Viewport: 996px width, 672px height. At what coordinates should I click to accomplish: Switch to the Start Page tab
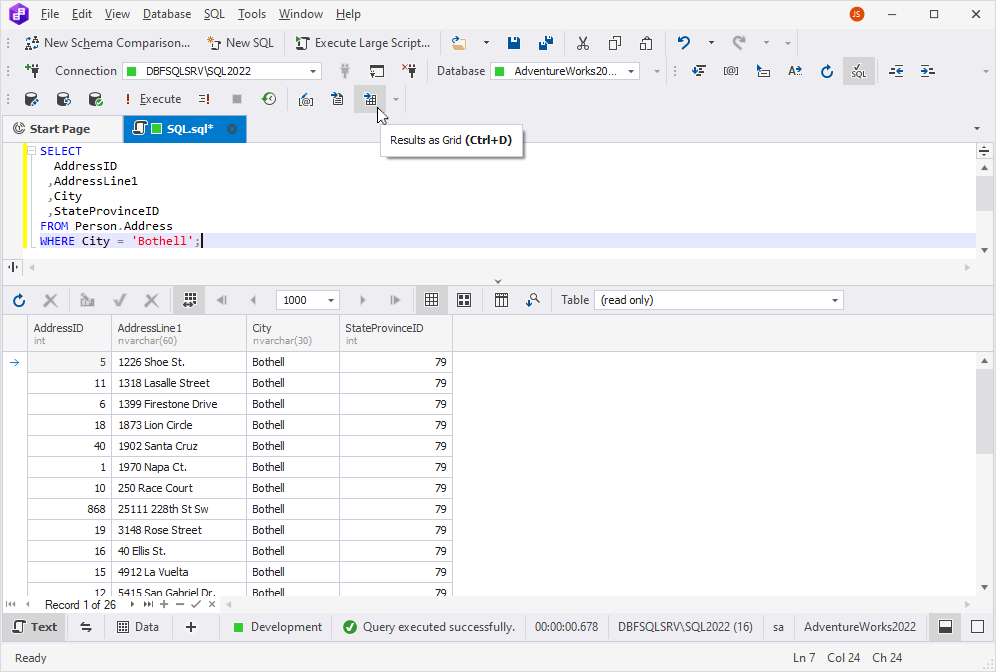coord(60,129)
